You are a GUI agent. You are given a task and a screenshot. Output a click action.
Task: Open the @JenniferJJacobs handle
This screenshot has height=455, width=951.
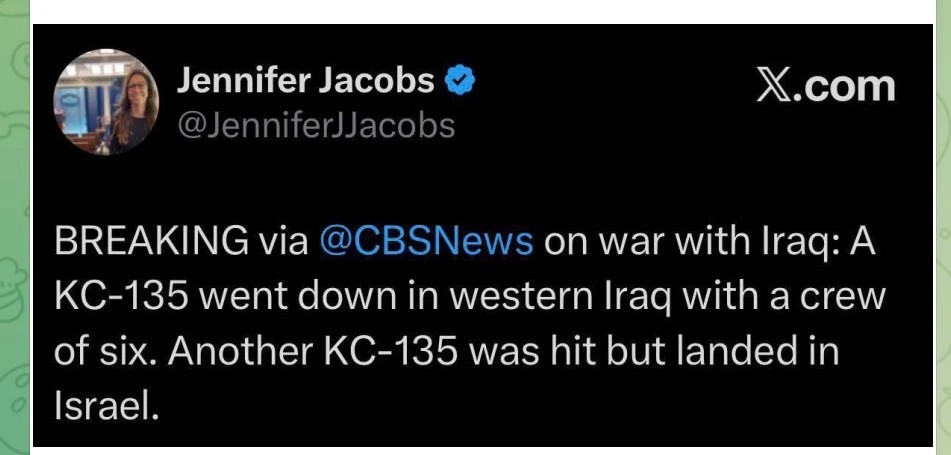(315, 125)
